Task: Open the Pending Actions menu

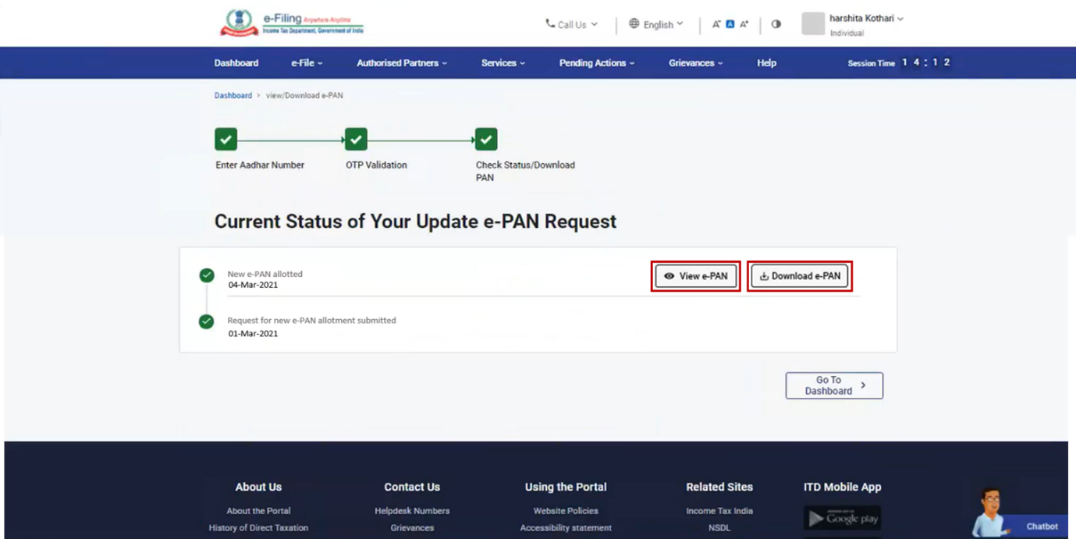Action: tap(596, 63)
